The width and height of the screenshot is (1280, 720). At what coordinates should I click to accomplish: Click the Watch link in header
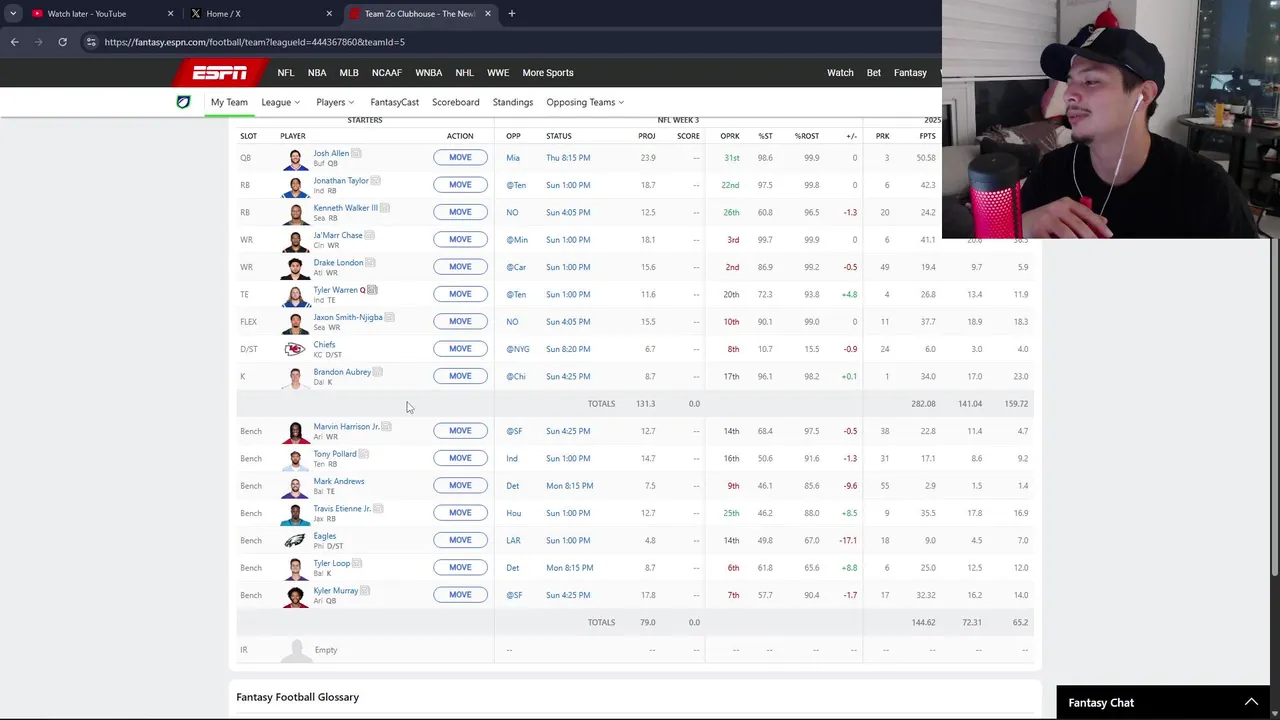[x=840, y=73]
